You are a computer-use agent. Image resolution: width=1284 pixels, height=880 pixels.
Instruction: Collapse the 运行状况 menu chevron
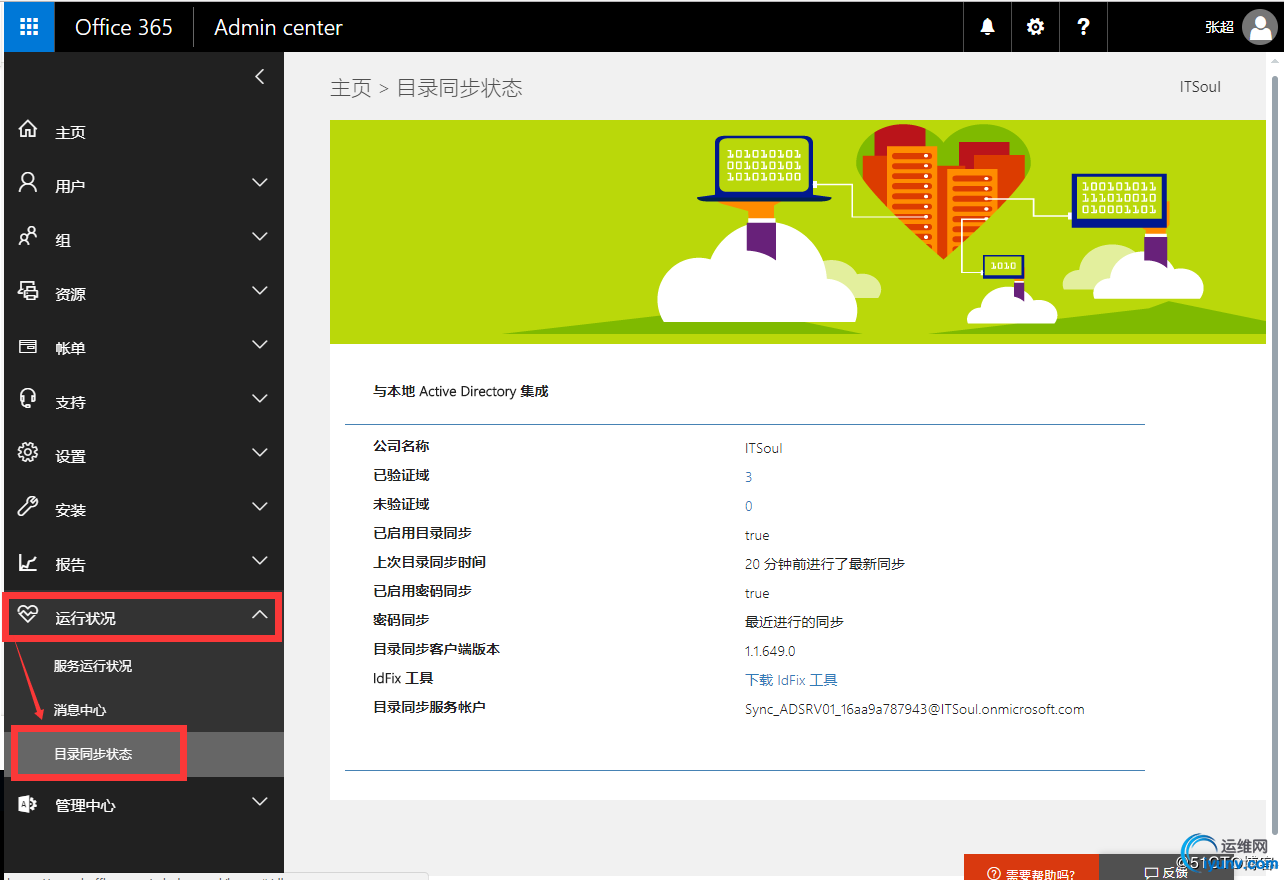260,615
